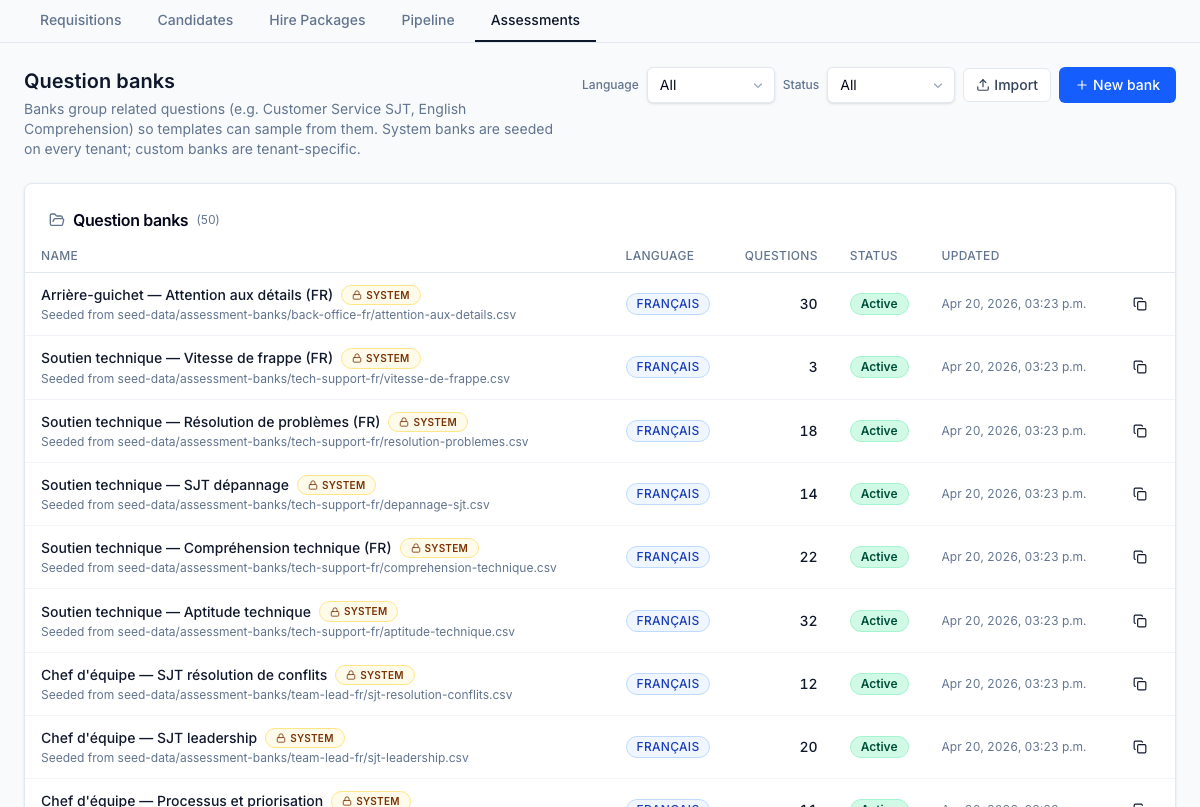Click SYSTEM badge on SJT leadership
This screenshot has height=807, width=1200.
tap(305, 738)
